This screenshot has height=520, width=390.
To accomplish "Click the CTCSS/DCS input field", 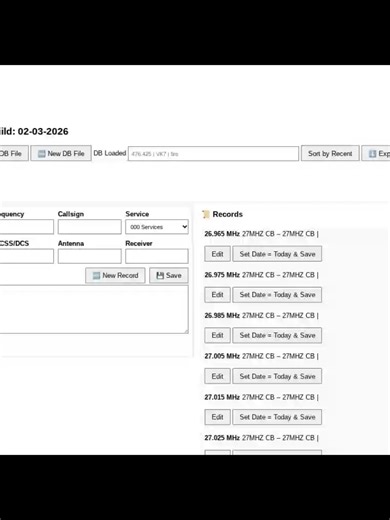I will coord(27,256).
